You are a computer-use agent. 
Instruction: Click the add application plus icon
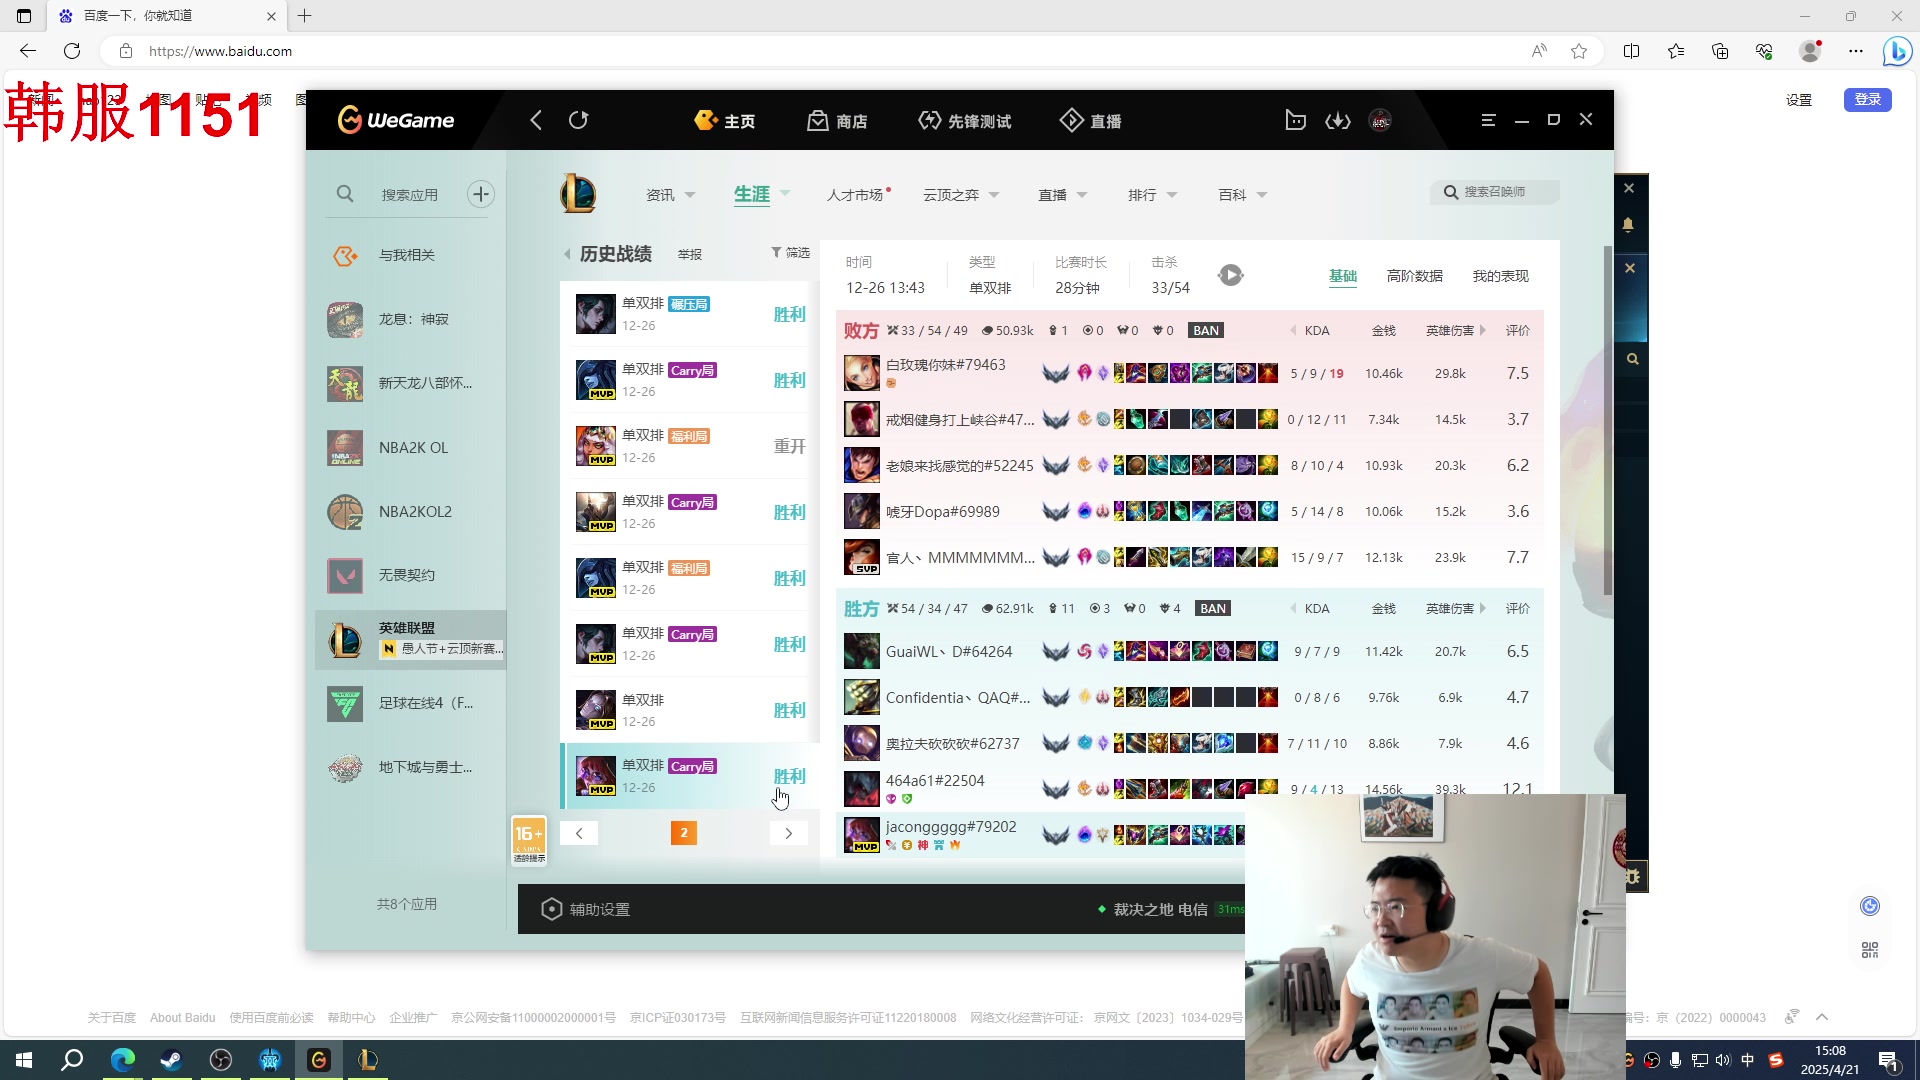point(481,194)
